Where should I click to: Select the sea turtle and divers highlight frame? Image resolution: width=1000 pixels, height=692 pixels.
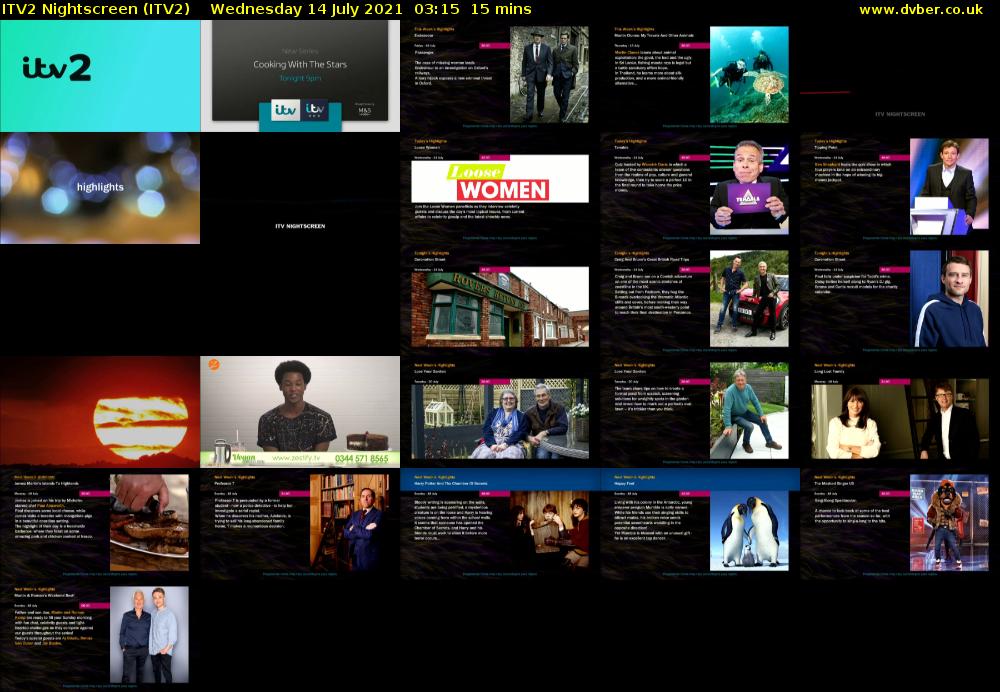[700, 76]
